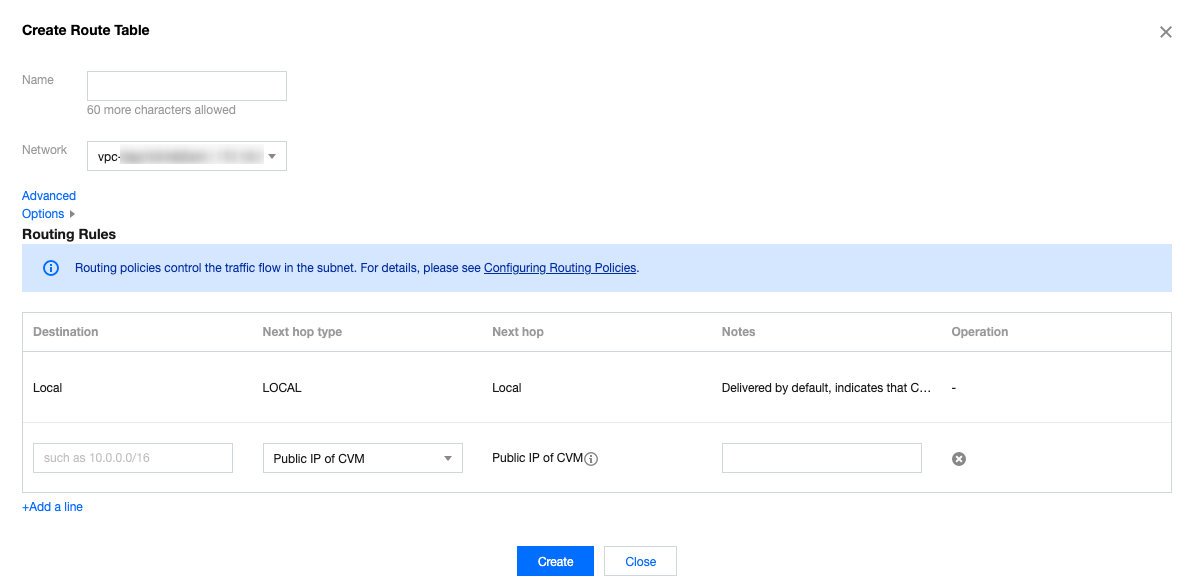Click the Next hop column header
The width and height of the screenshot is (1185, 588).
[518, 332]
